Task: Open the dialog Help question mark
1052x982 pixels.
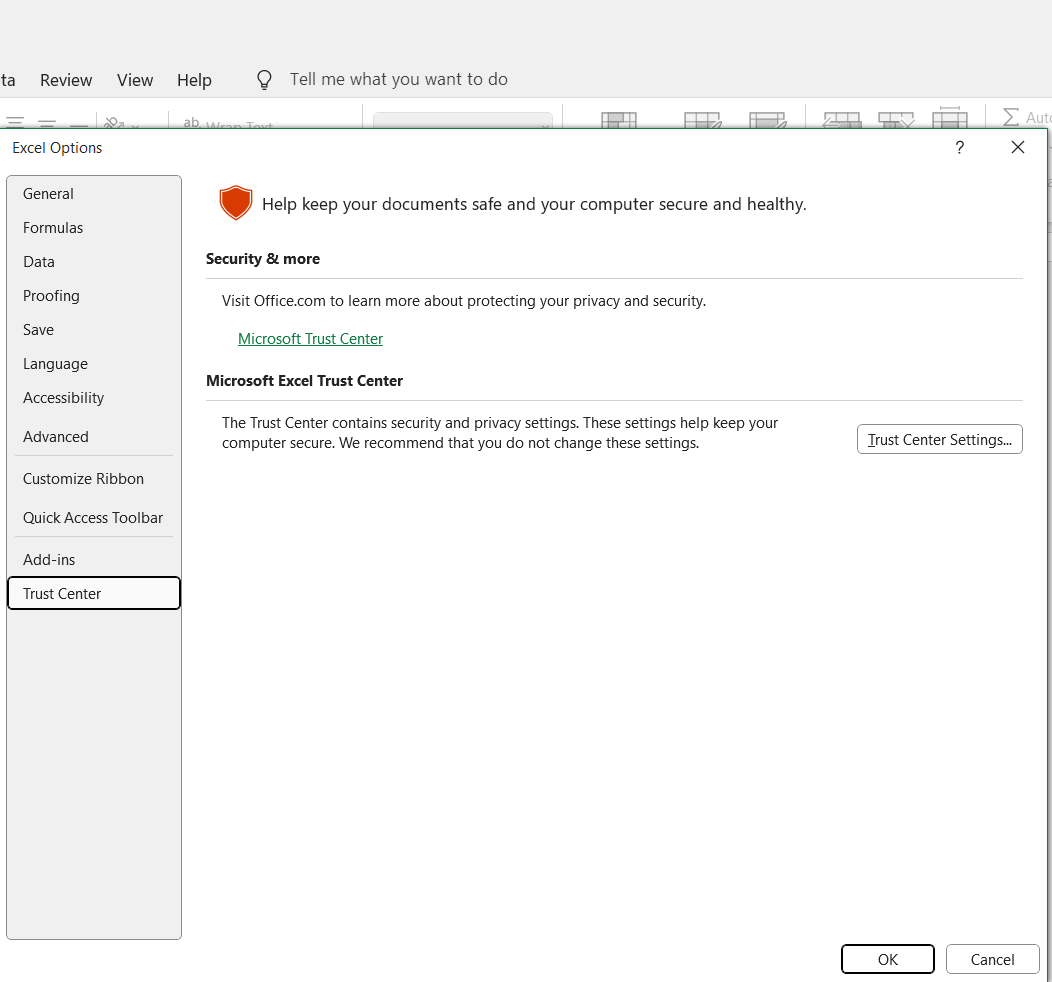Action: coord(959,148)
